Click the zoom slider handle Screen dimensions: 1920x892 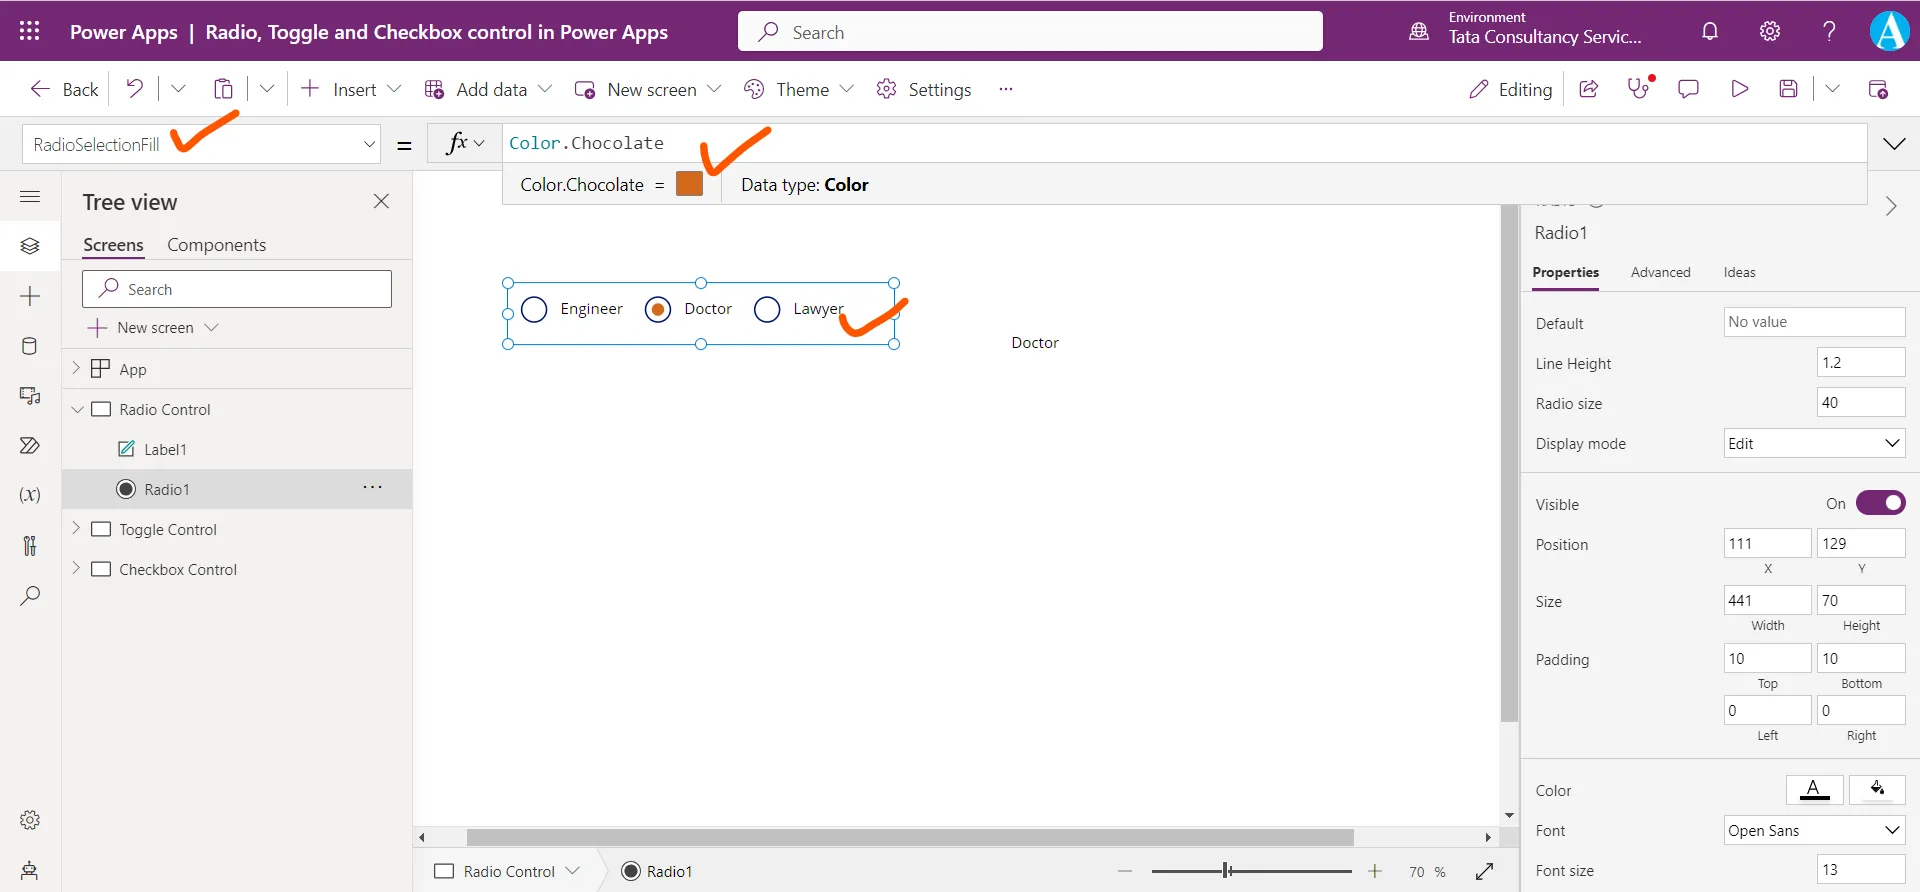pyautogui.click(x=1226, y=871)
